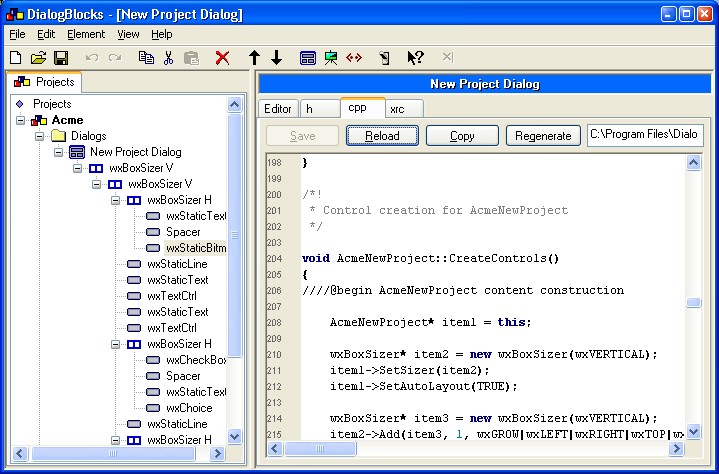Collapse wxBoxSizer H above wxStaticText
The image size is (719, 474).
116,200
